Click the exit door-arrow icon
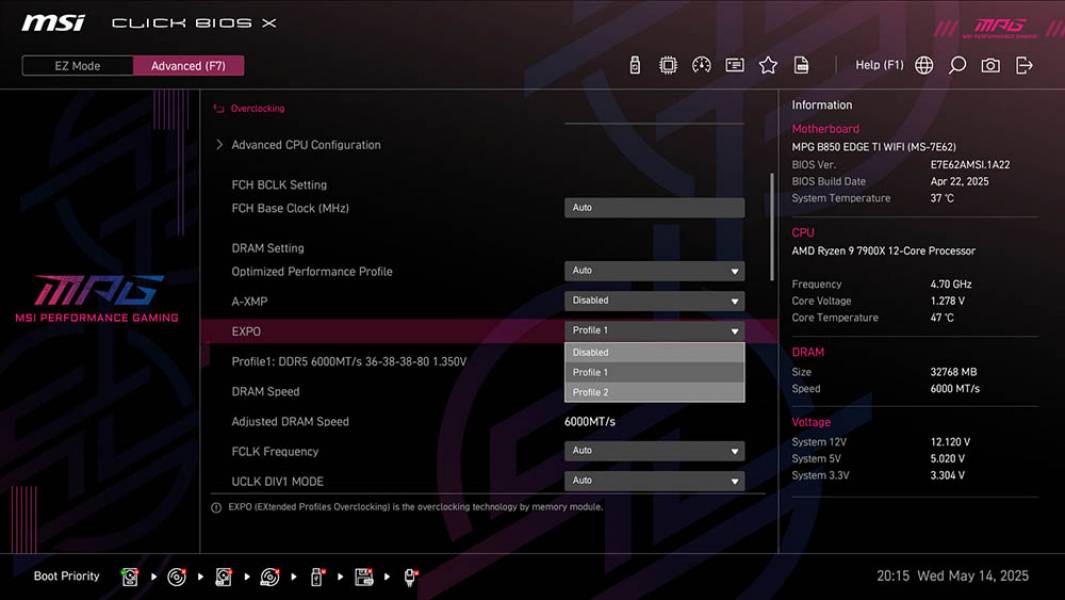 point(1024,65)
